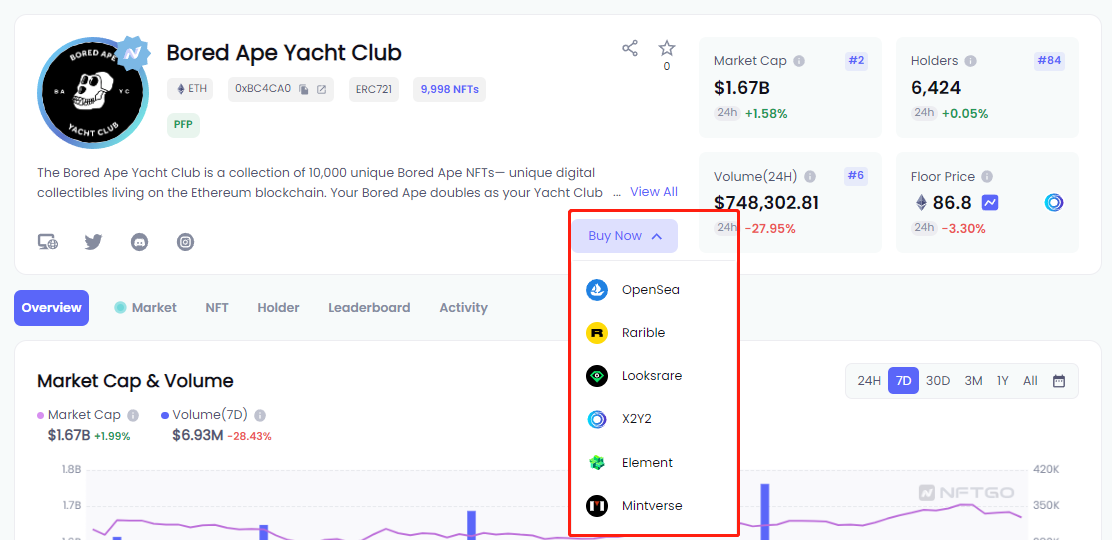This screenshot has height=540, width=1112.
Task: Click the #2 Market Cap rank badge
Action: click(x=856, y=61)
